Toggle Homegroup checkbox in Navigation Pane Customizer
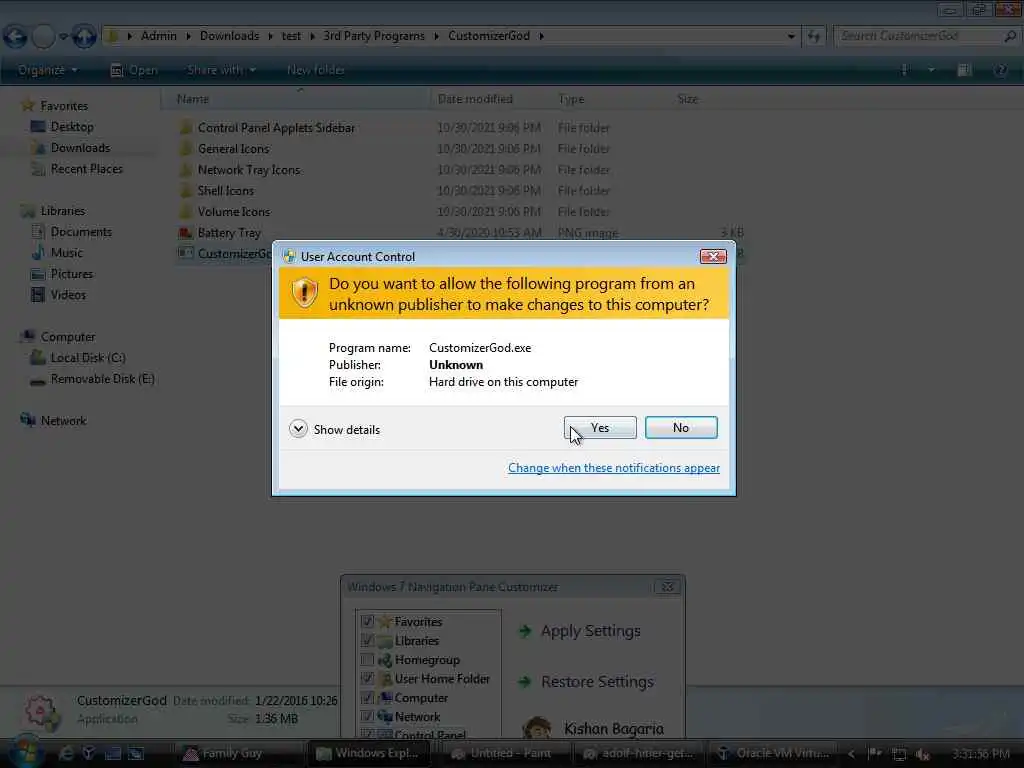Screen dimensions: 1024x768 point(367,660)
